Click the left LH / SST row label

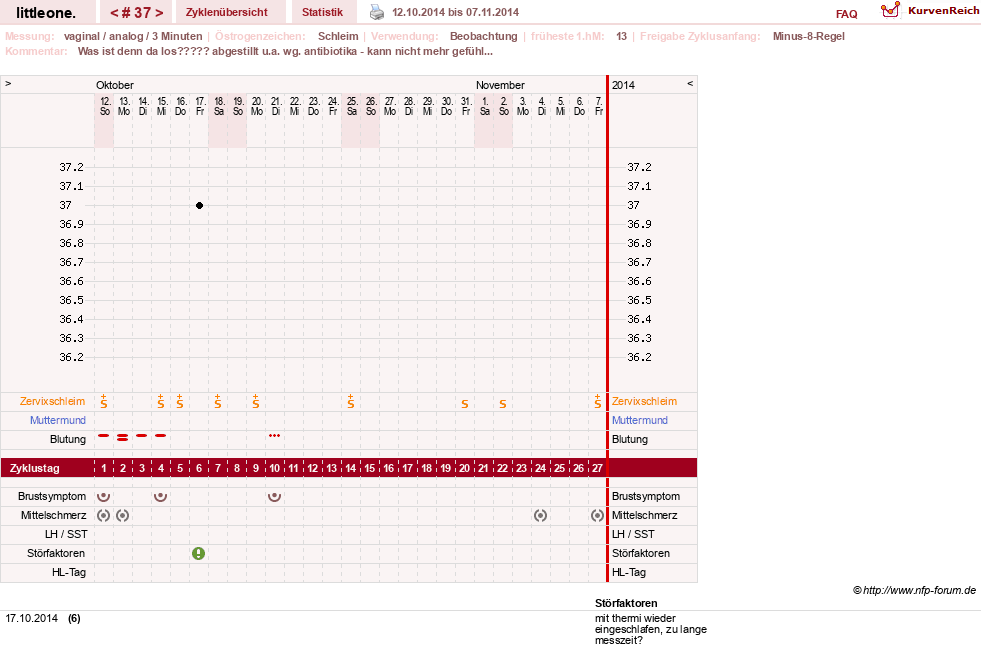coord(66,534)
